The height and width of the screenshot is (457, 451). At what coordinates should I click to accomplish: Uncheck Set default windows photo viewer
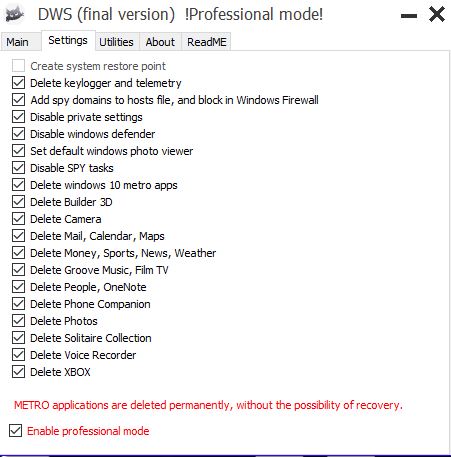pos(18,151)
